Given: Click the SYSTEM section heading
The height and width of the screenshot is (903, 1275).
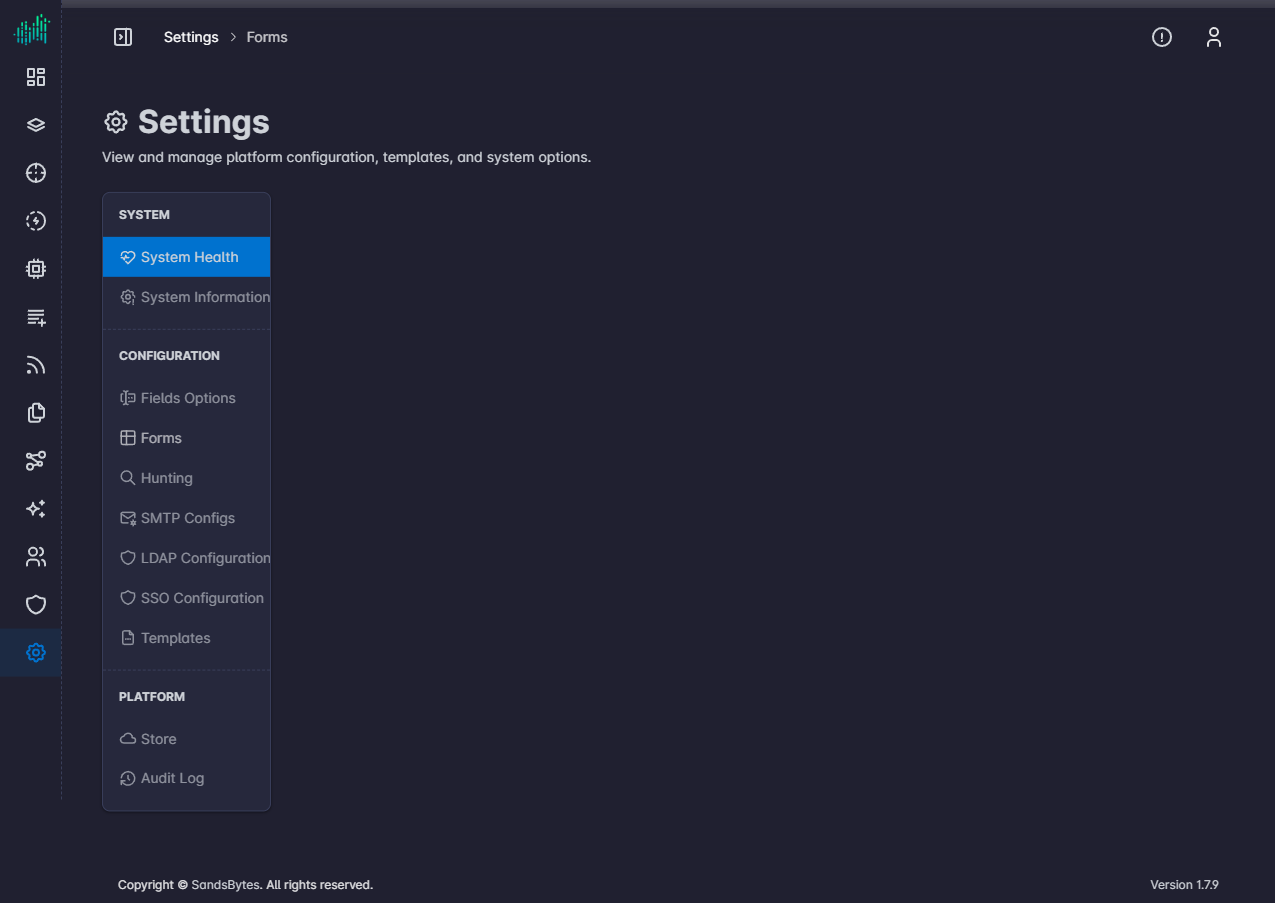Looking at the screenshot, I should (x=144, y=215).
